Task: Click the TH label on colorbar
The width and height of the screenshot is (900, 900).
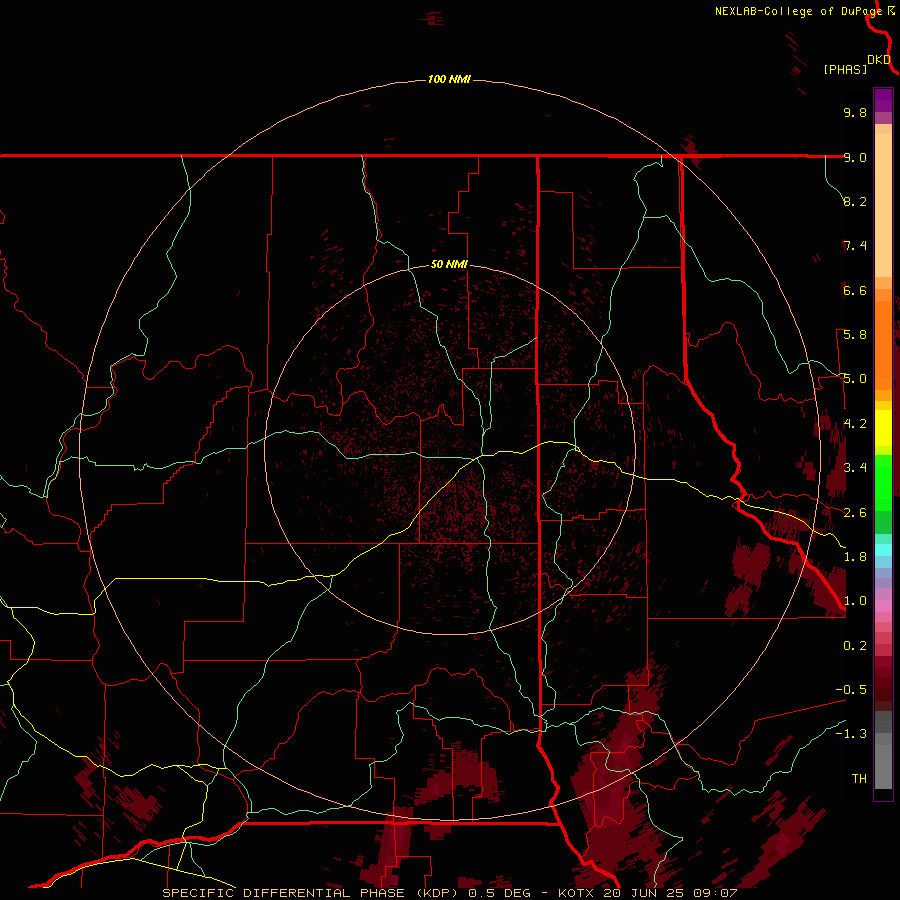Action: 859,778
